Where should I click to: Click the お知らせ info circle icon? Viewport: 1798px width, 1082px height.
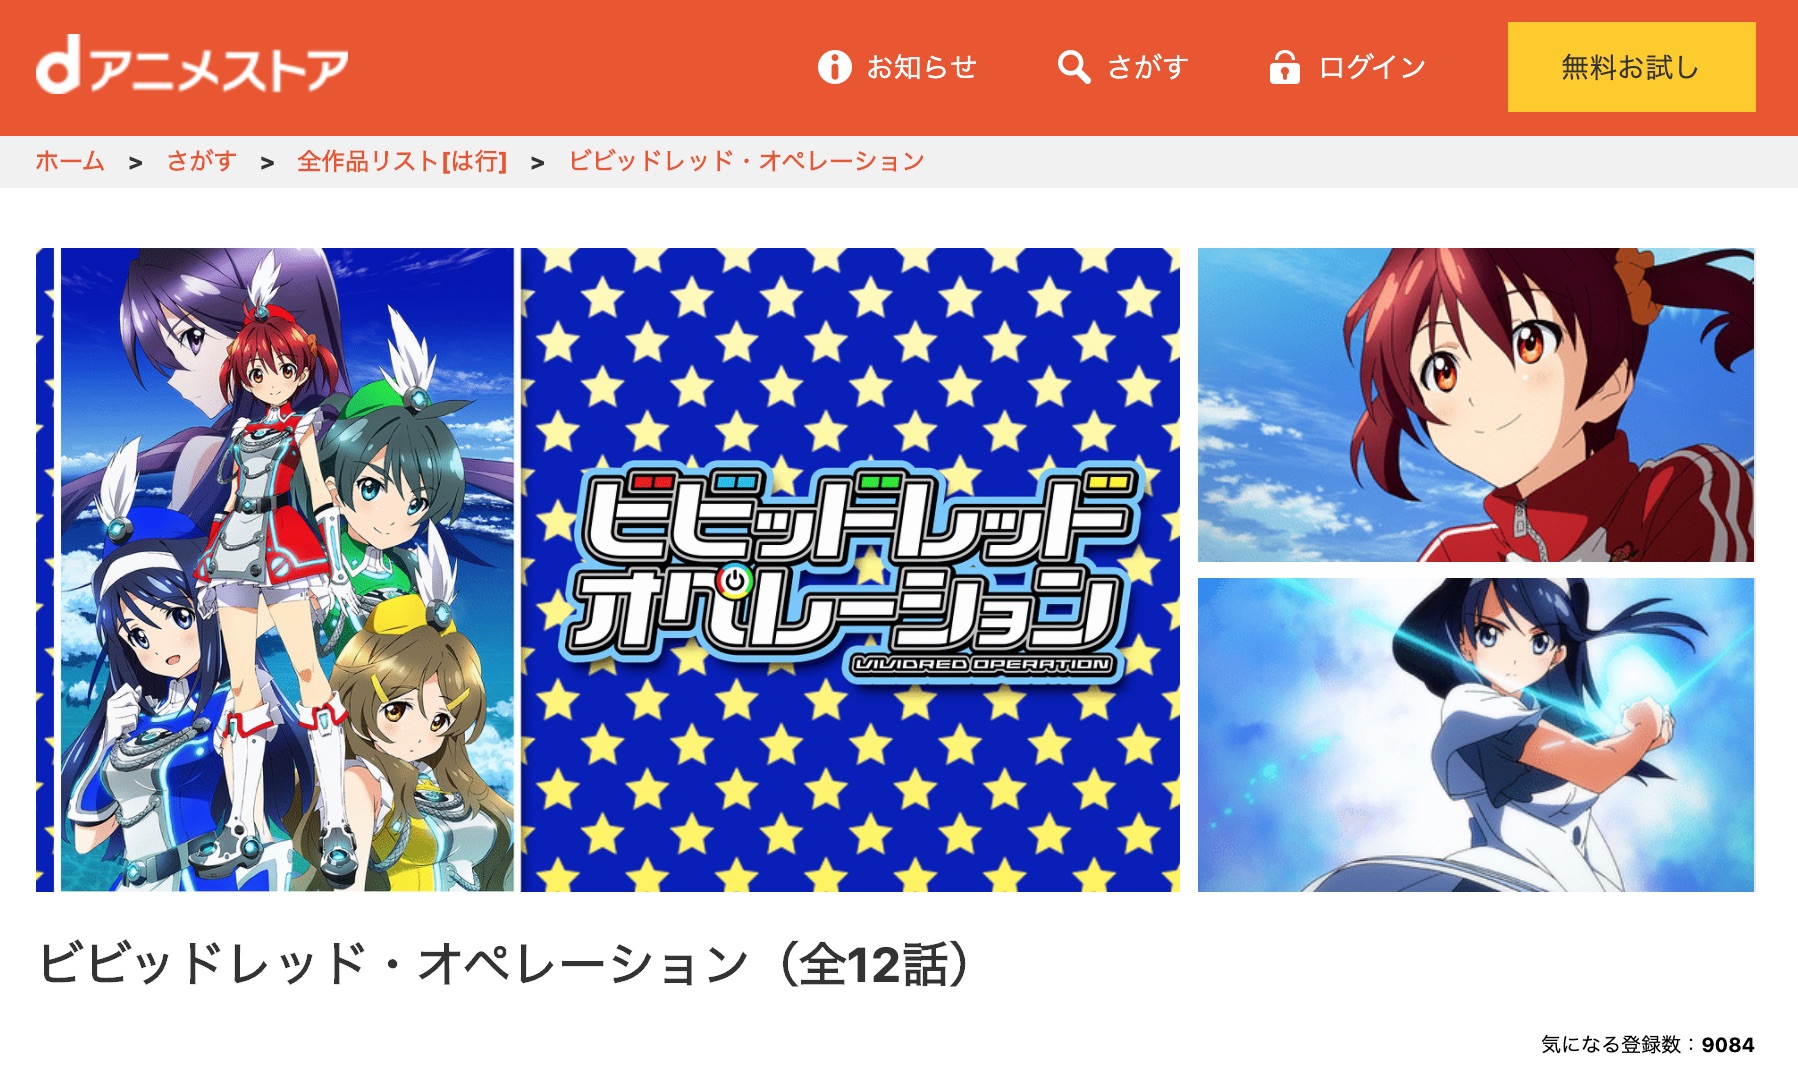tap(834, 67)
